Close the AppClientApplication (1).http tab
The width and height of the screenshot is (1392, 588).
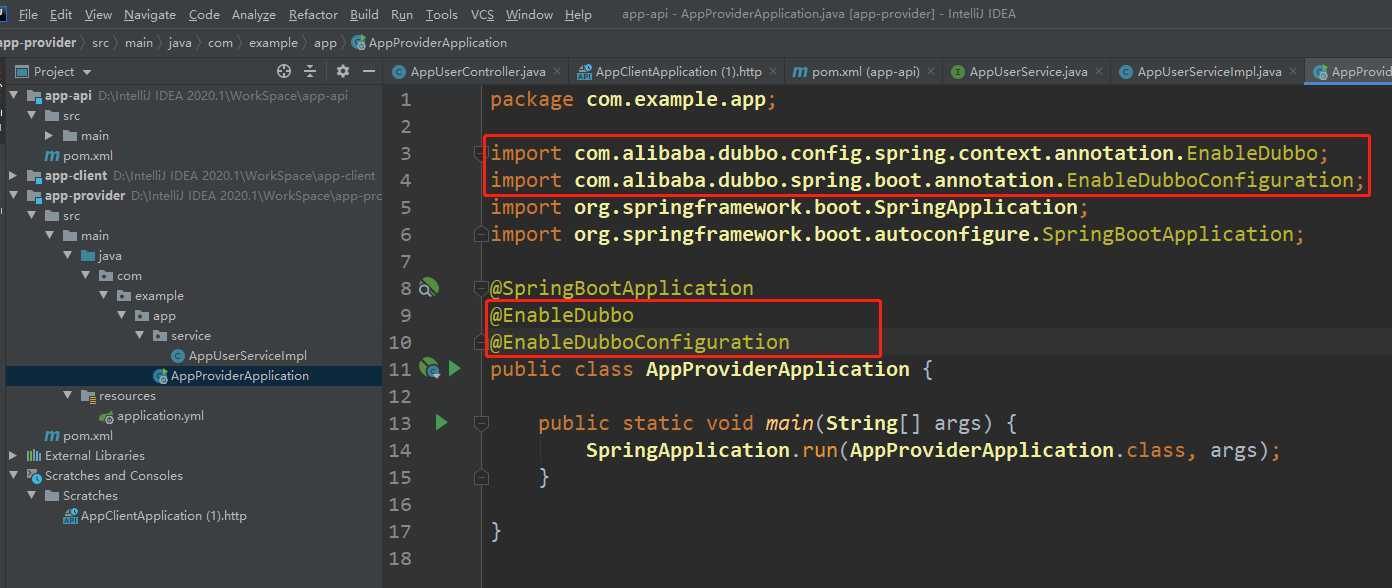(775, 72)
